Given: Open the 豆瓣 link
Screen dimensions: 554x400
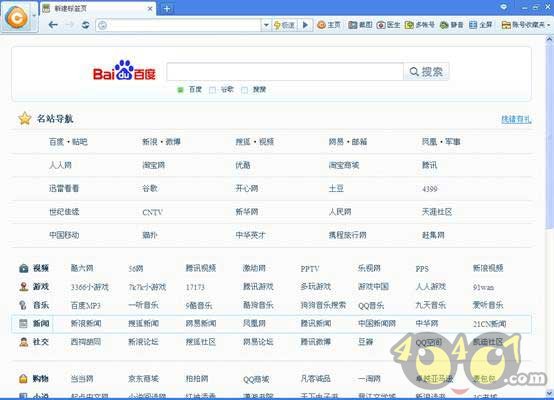Looking at the screenshot, I should [x=366, y=342].
